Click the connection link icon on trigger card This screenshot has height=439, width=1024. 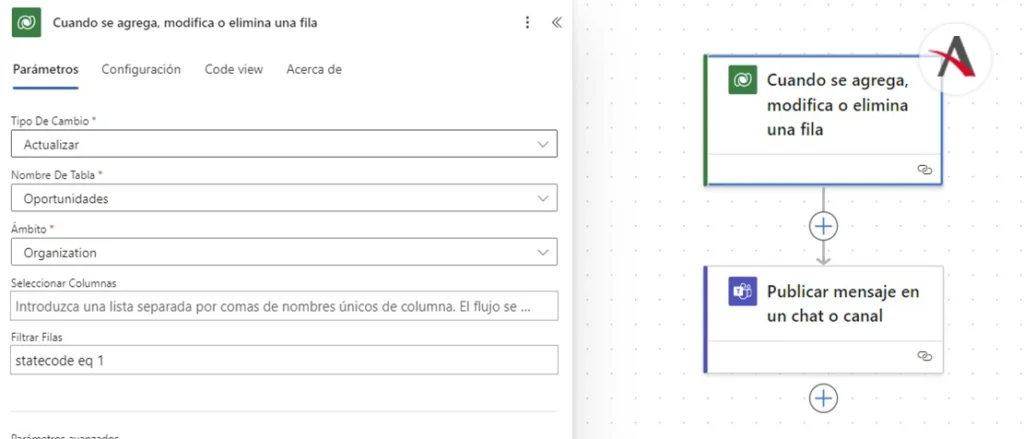coord(924,170)
